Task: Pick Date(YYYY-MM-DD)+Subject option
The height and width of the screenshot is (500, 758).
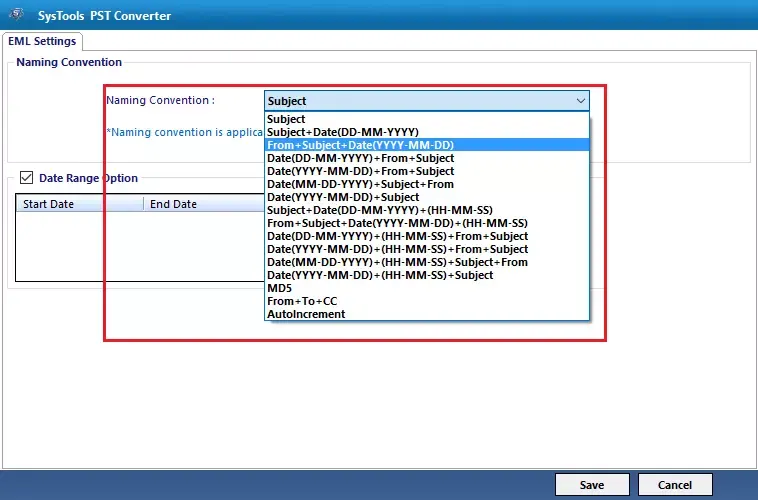Action: click(427, 197)
